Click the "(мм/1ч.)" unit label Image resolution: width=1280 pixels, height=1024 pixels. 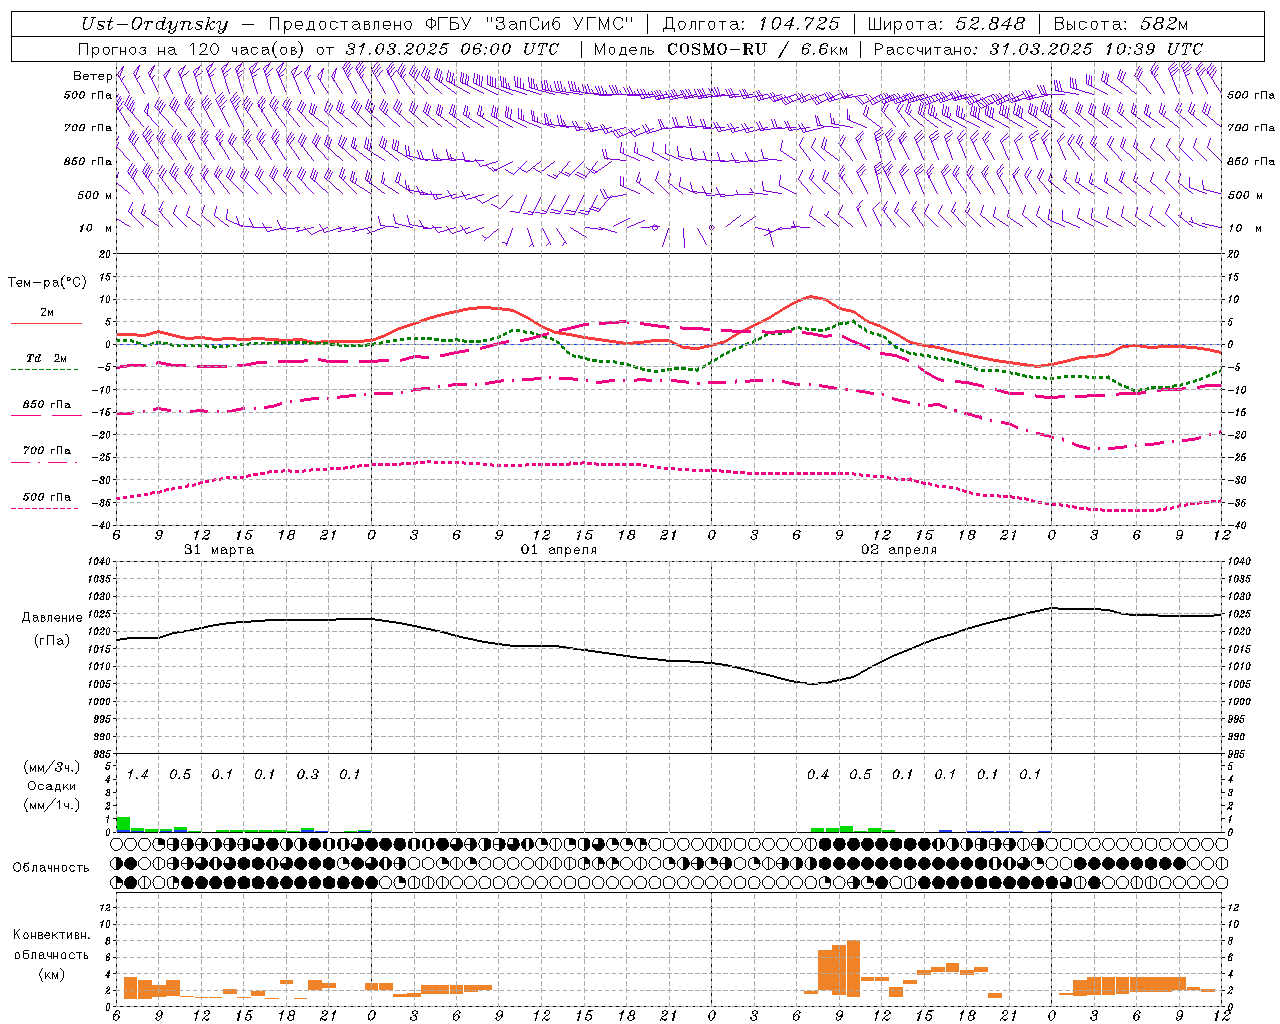(x=51, y=805)
